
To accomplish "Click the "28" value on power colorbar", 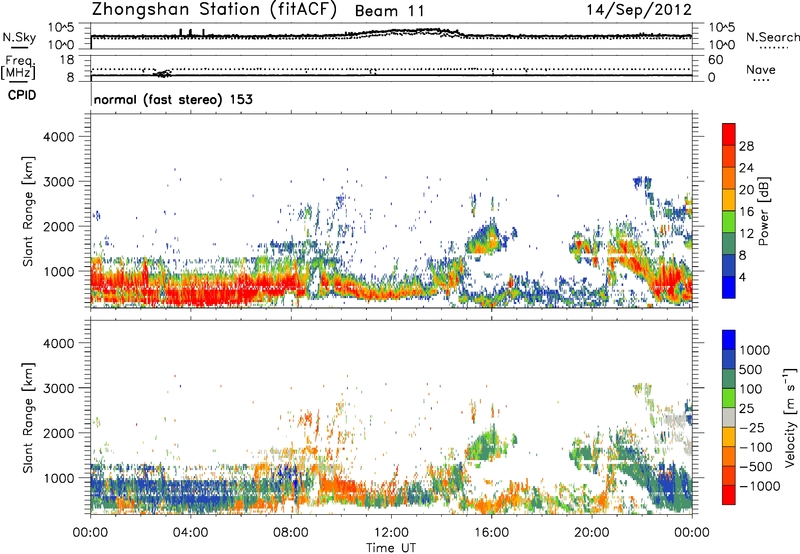I will coord(746,146).
